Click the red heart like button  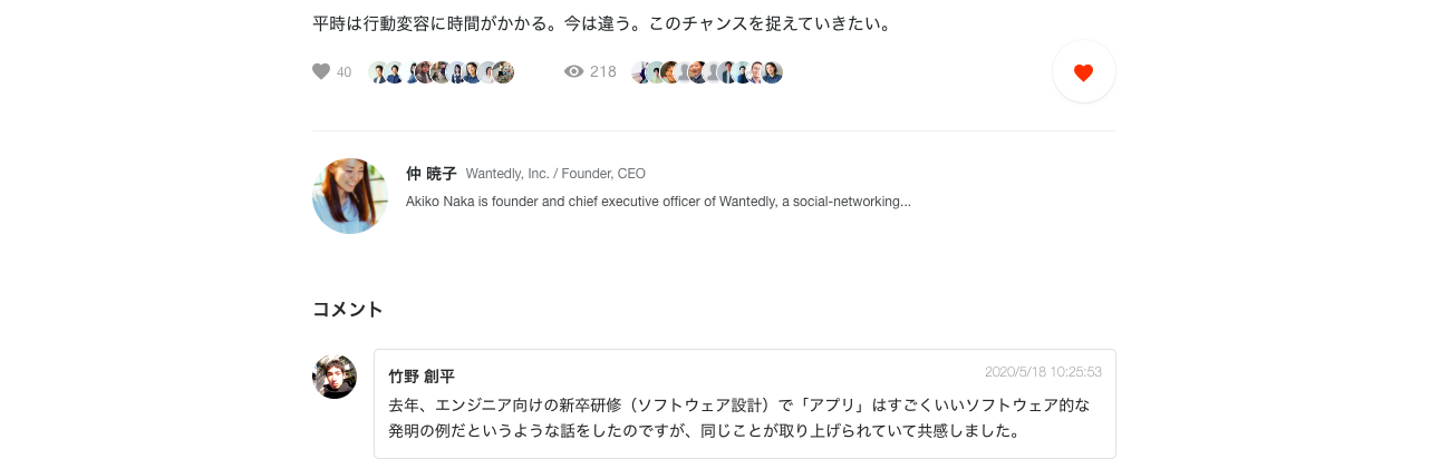(x=1083, y=72)
